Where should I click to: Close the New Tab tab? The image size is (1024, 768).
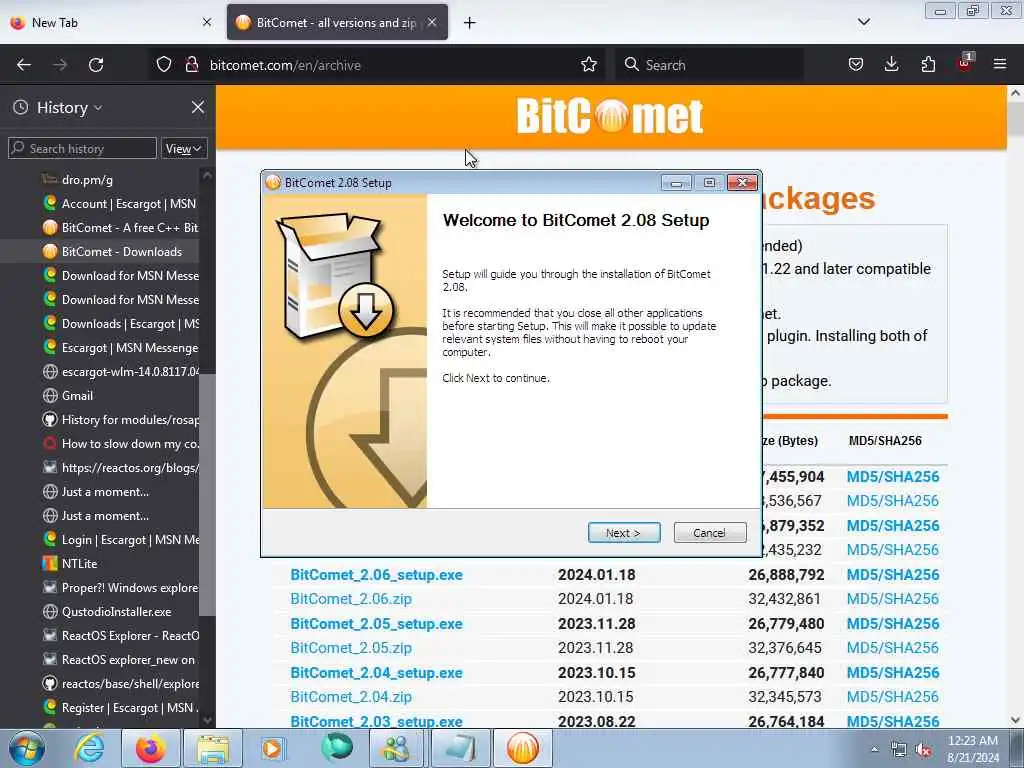click(x=206, y=22)
